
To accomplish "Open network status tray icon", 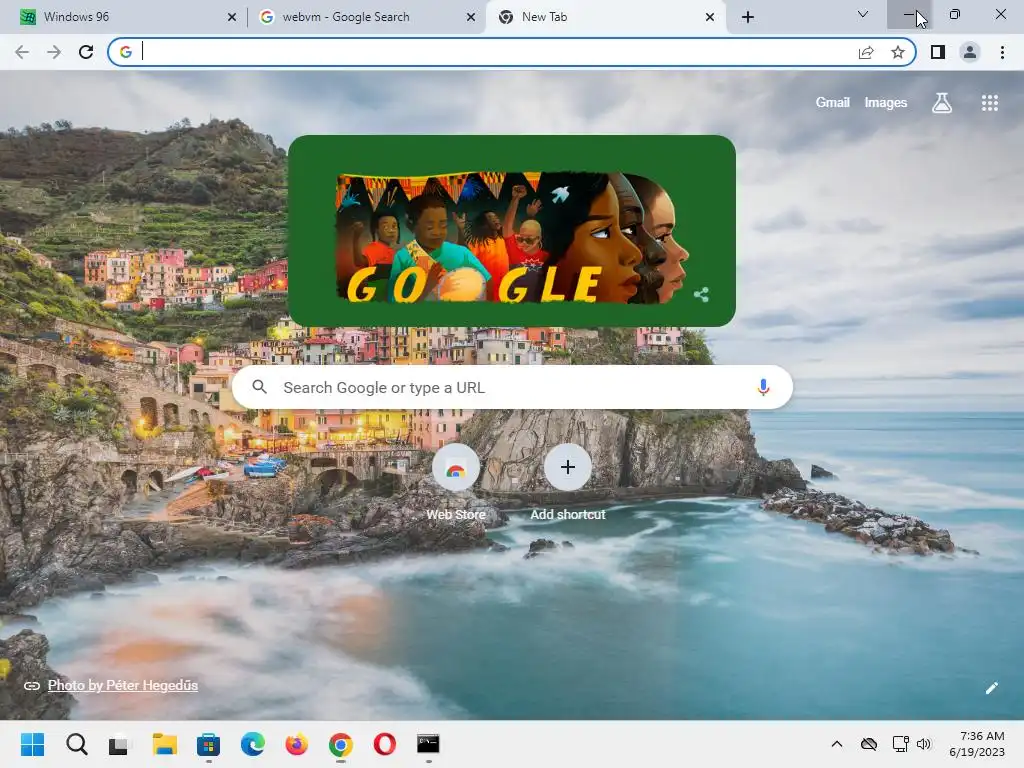I will point(900,744).
